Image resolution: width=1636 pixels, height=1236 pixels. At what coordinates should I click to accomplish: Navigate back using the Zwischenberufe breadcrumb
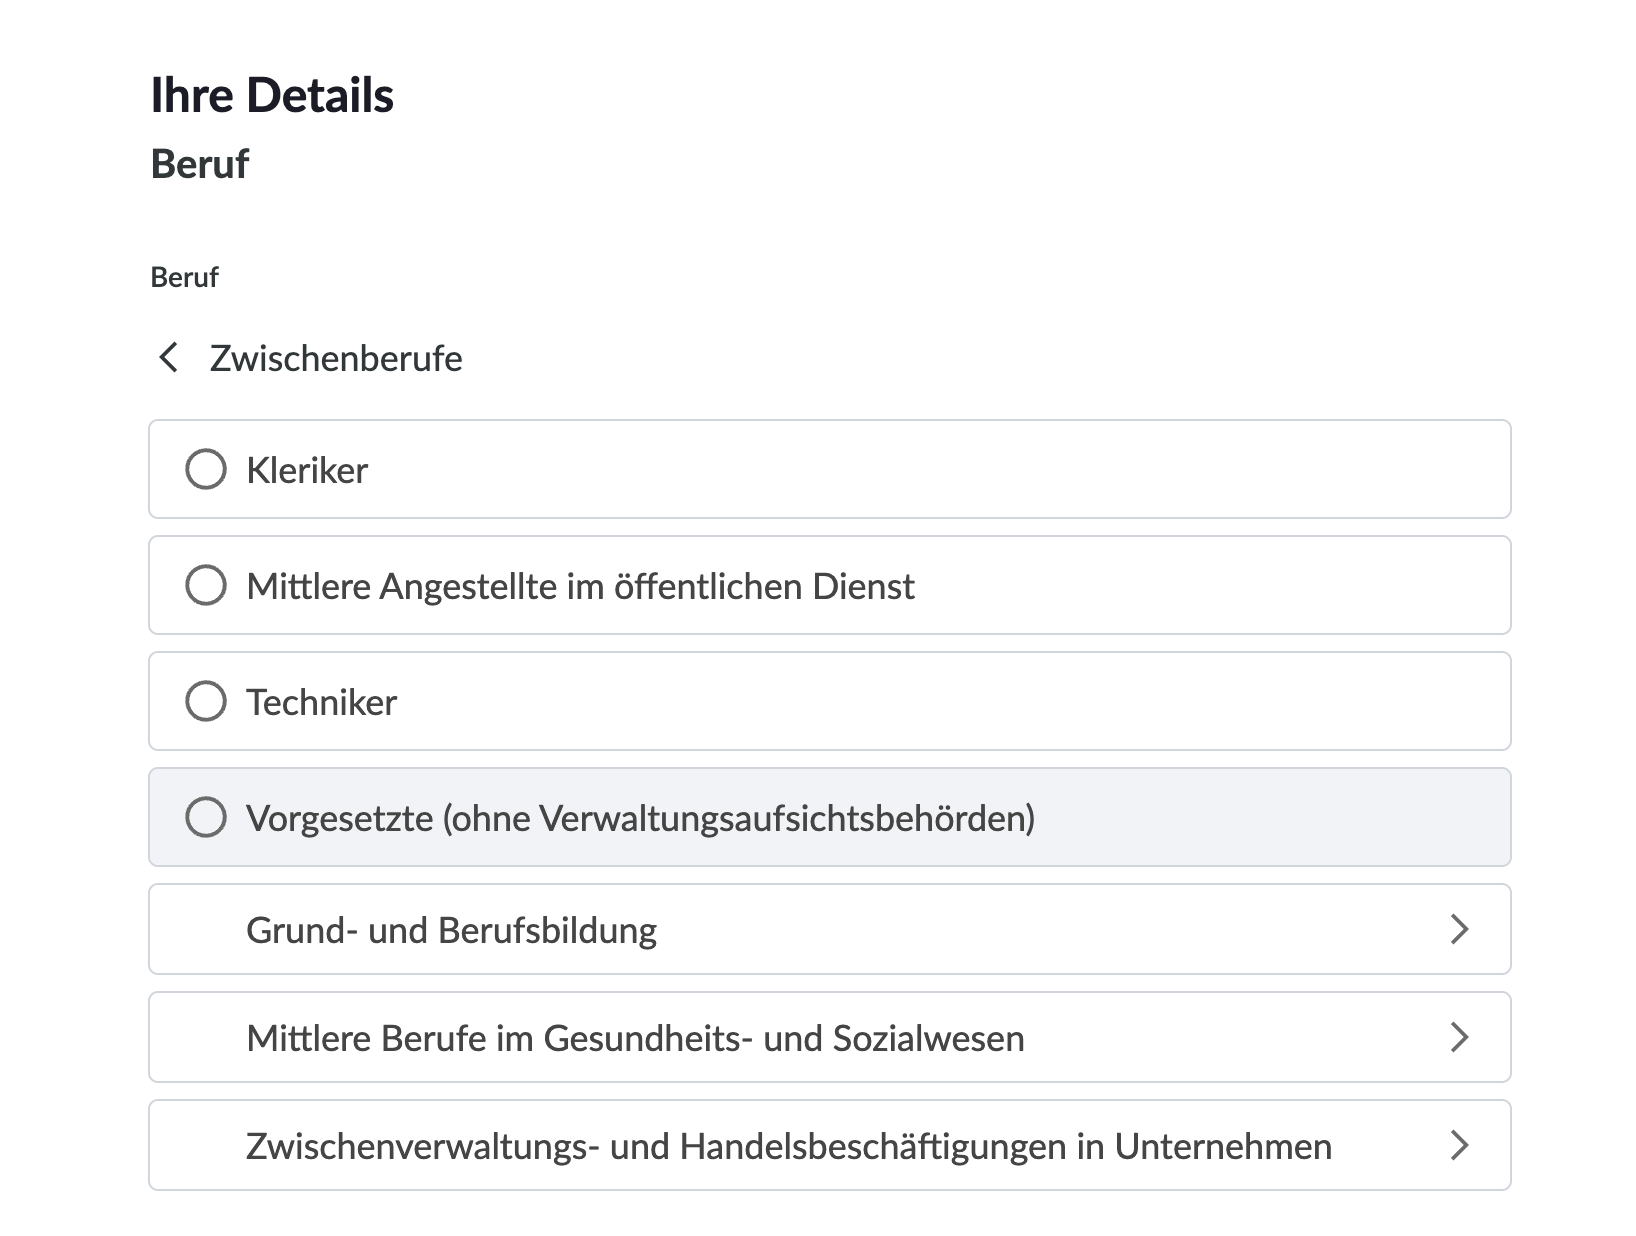(x=334, y=357)
